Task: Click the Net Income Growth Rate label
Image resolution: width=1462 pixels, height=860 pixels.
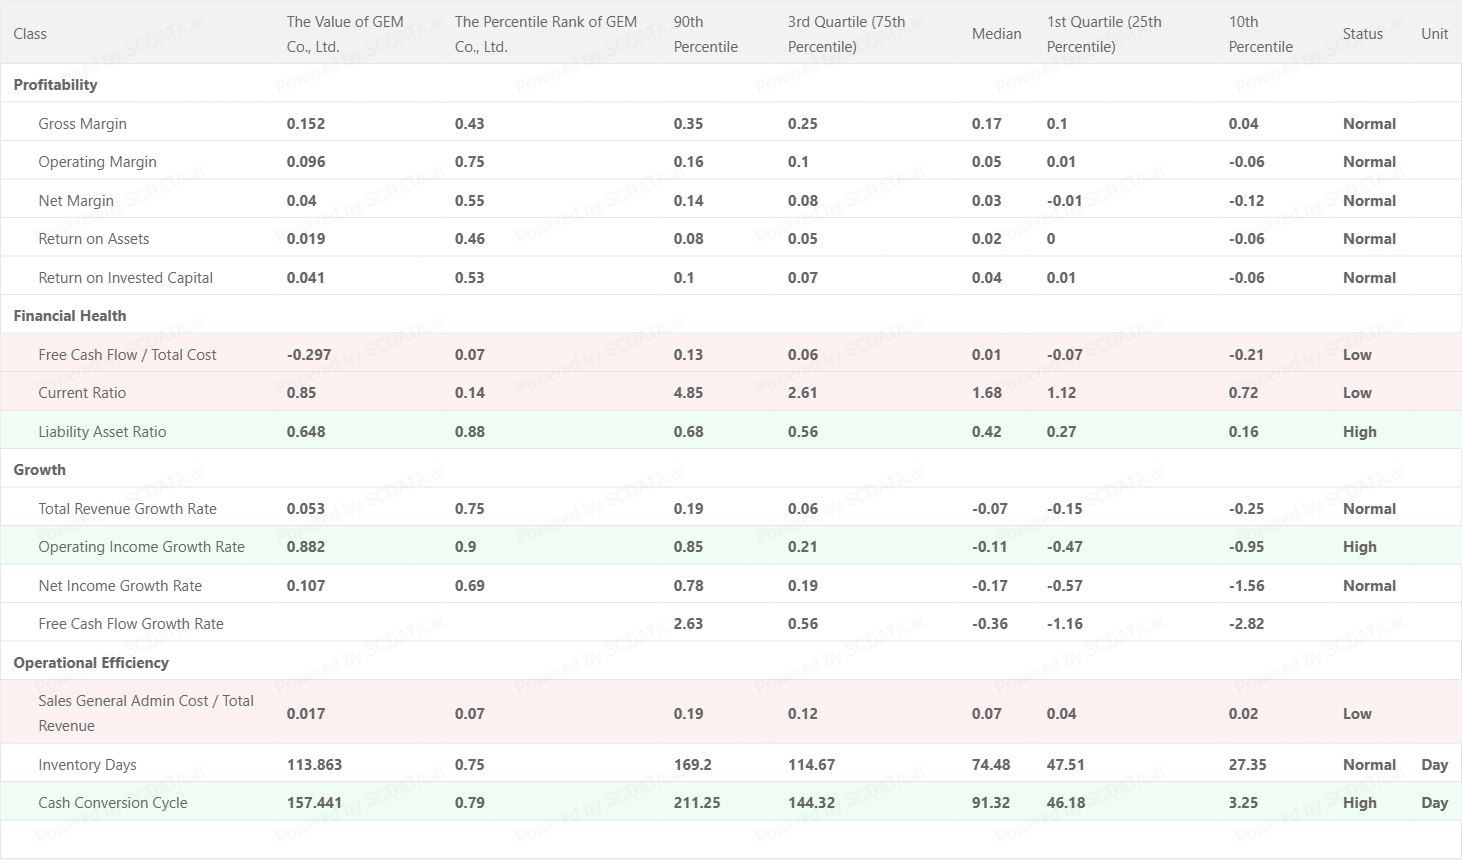Action: click(120, 586)
